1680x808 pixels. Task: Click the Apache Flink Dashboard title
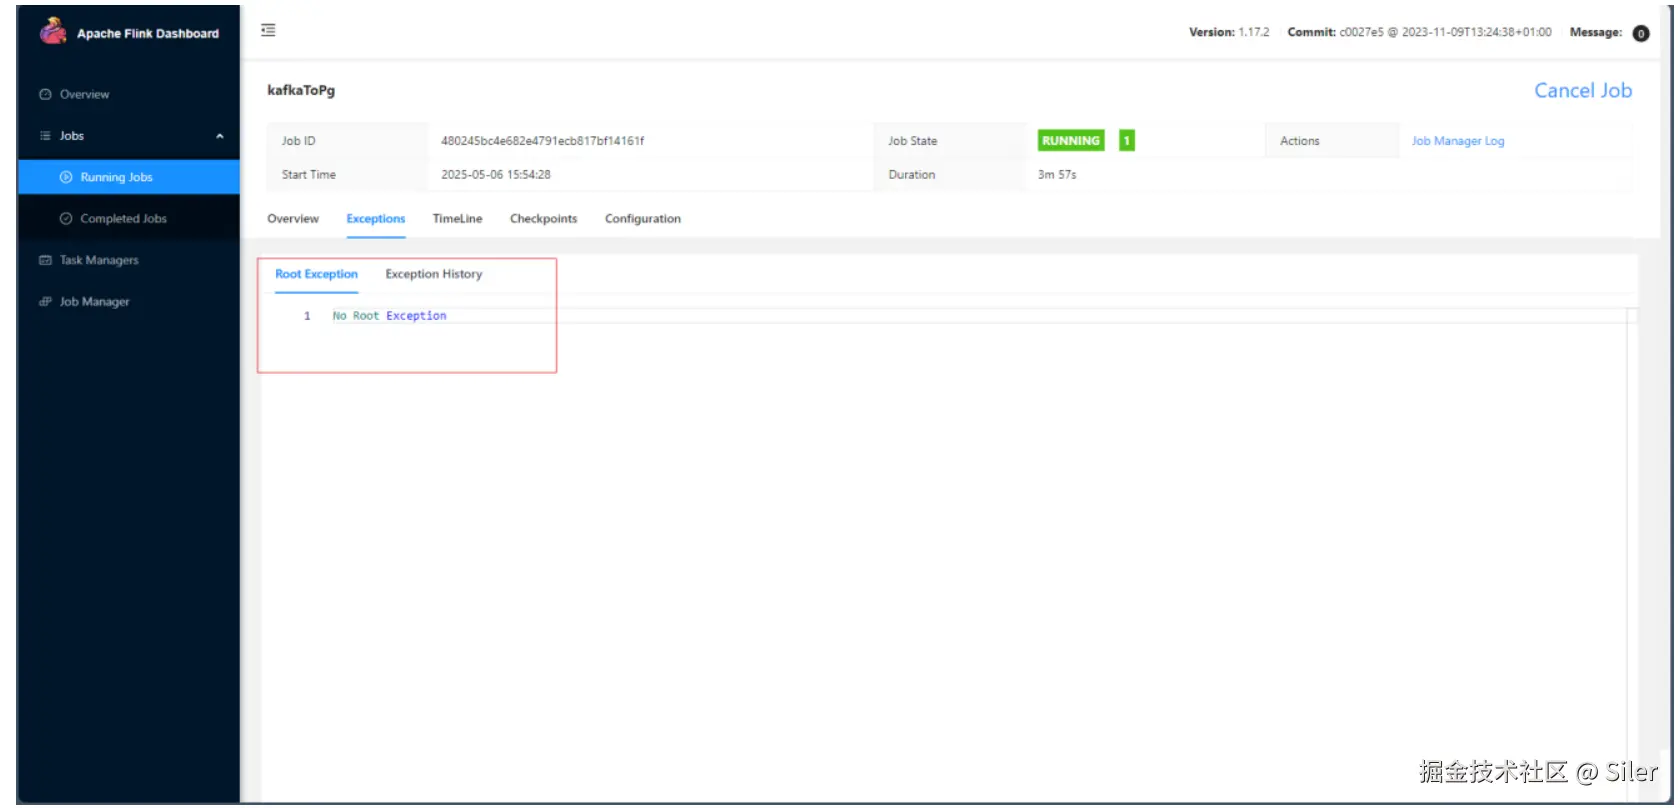148,33
